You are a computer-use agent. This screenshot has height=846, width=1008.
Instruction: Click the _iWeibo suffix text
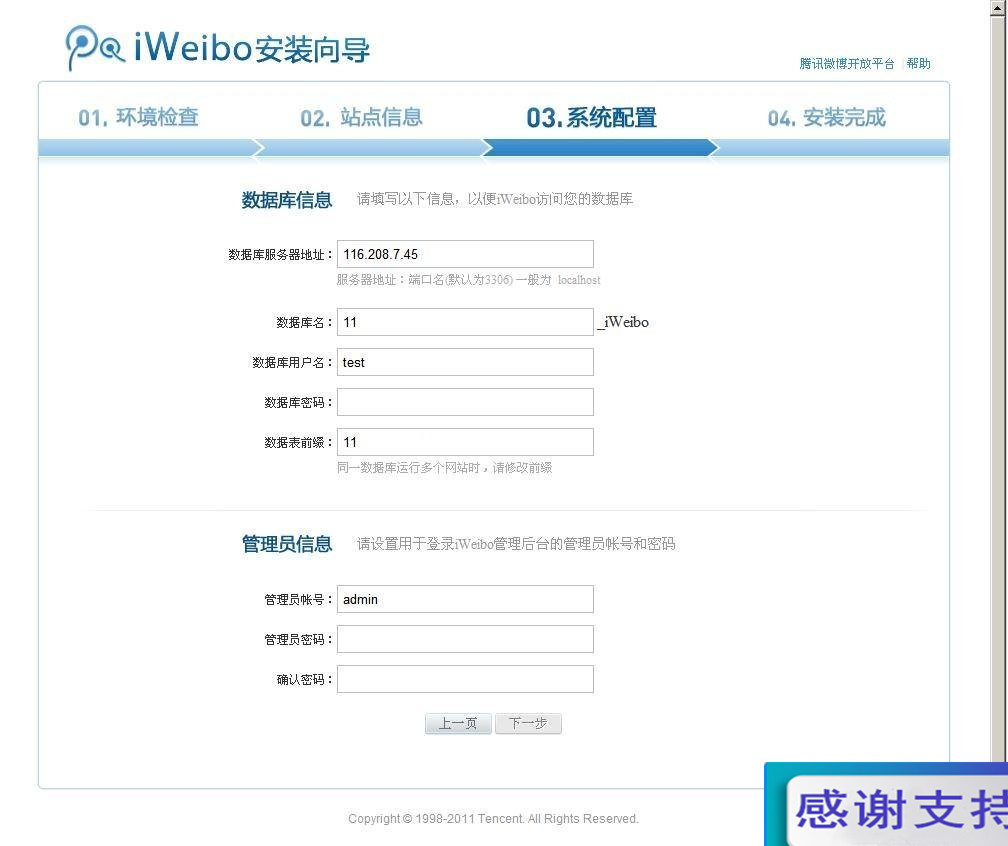(623, 323)
